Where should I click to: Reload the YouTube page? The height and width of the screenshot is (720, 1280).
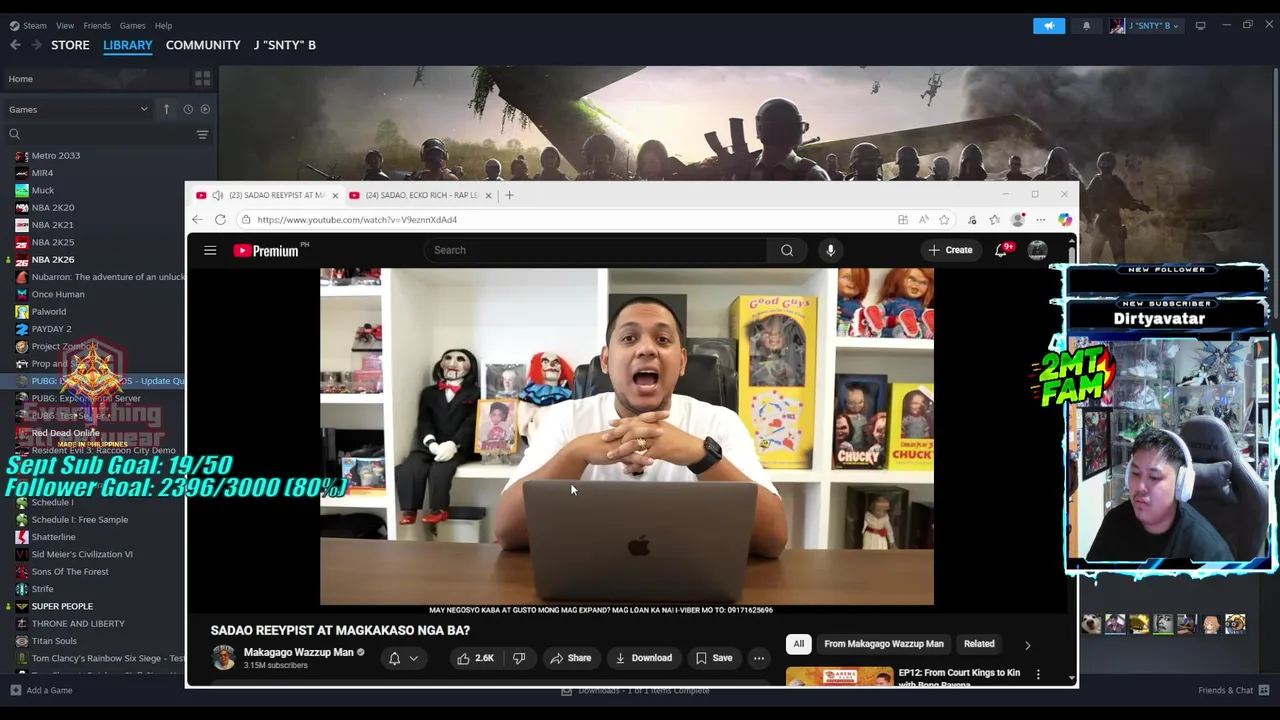220,219
